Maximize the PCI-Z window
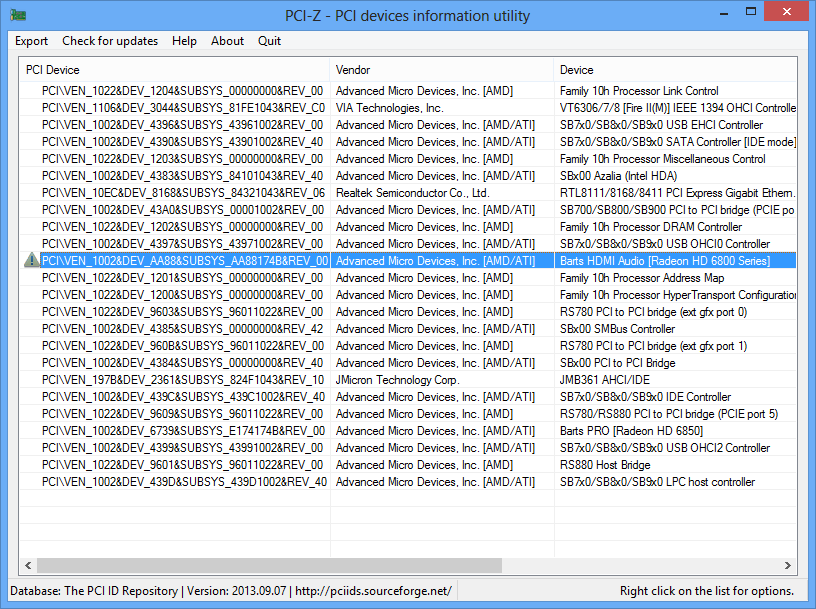 (x=751, y=11)
